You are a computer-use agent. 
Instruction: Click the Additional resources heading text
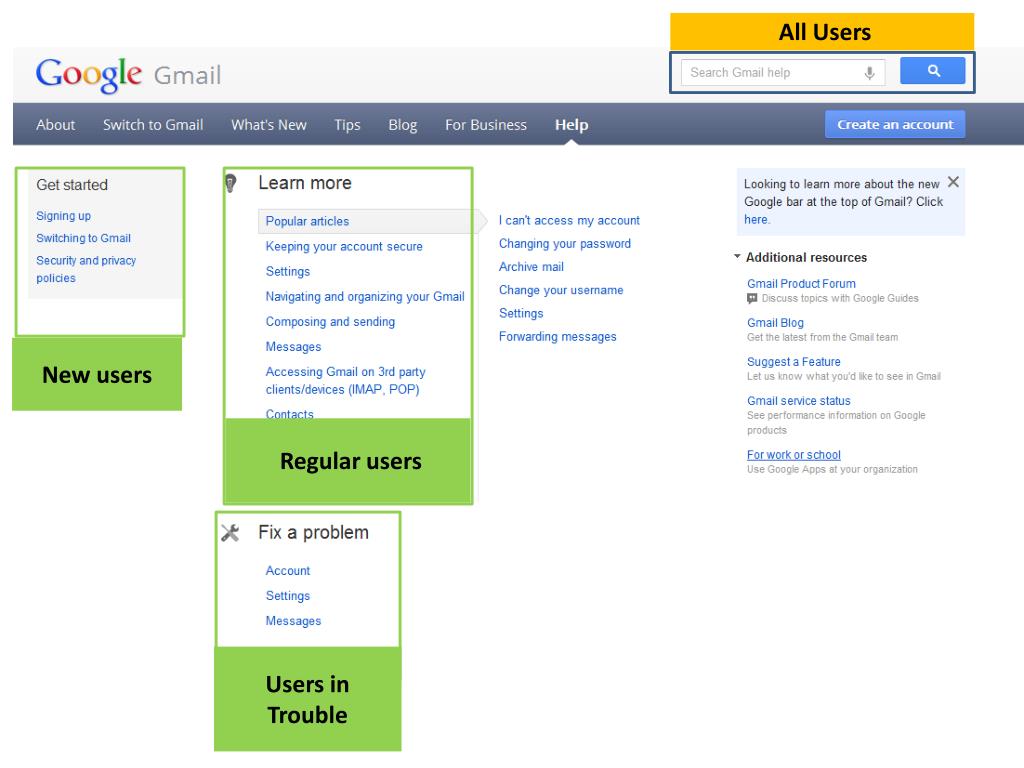806,257
